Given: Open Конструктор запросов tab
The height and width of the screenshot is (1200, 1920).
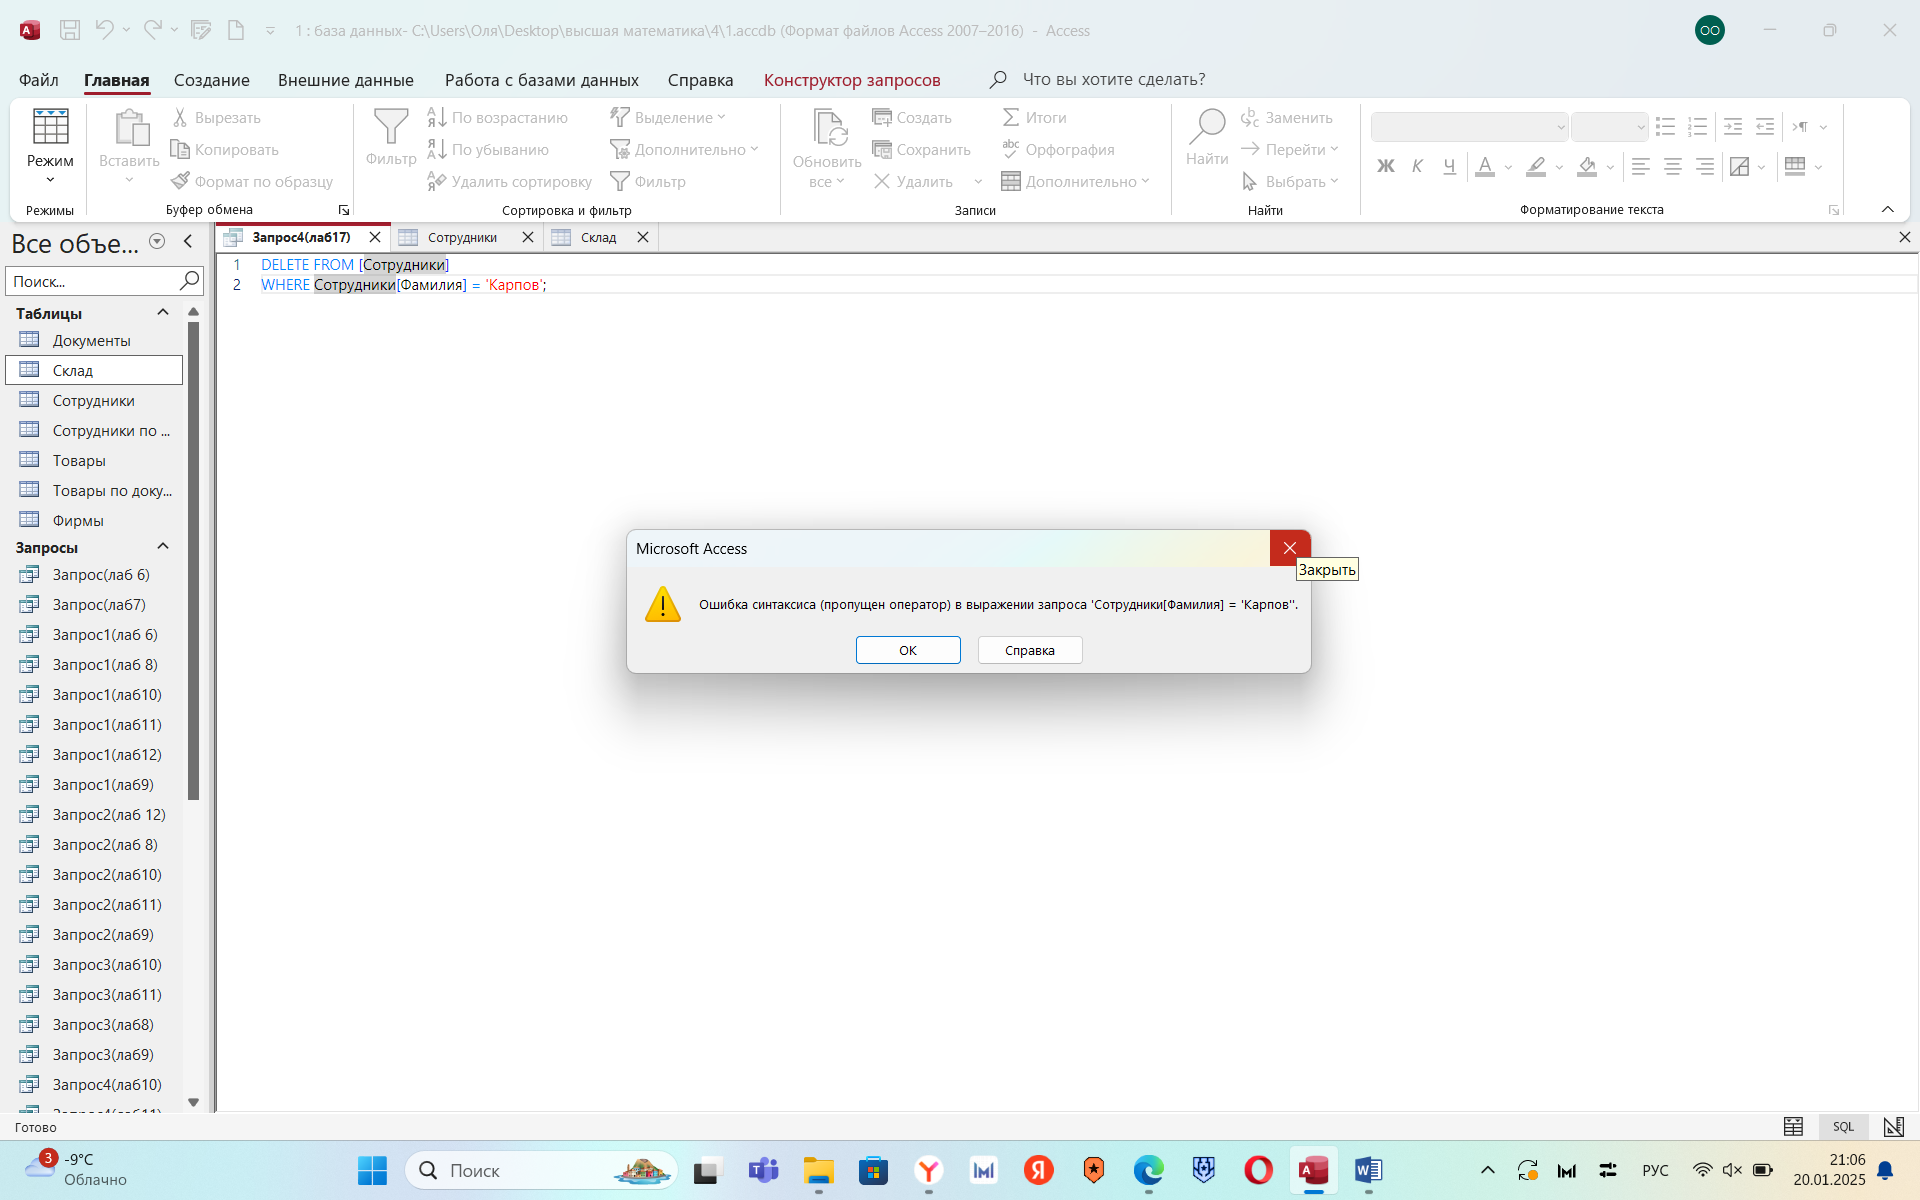Looking at the screenshot, I should point(852,80).
